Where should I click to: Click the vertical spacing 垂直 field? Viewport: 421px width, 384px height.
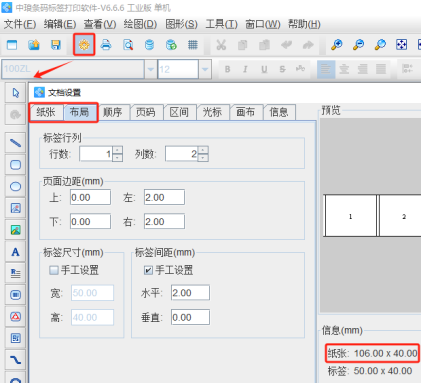pos(190,317)
